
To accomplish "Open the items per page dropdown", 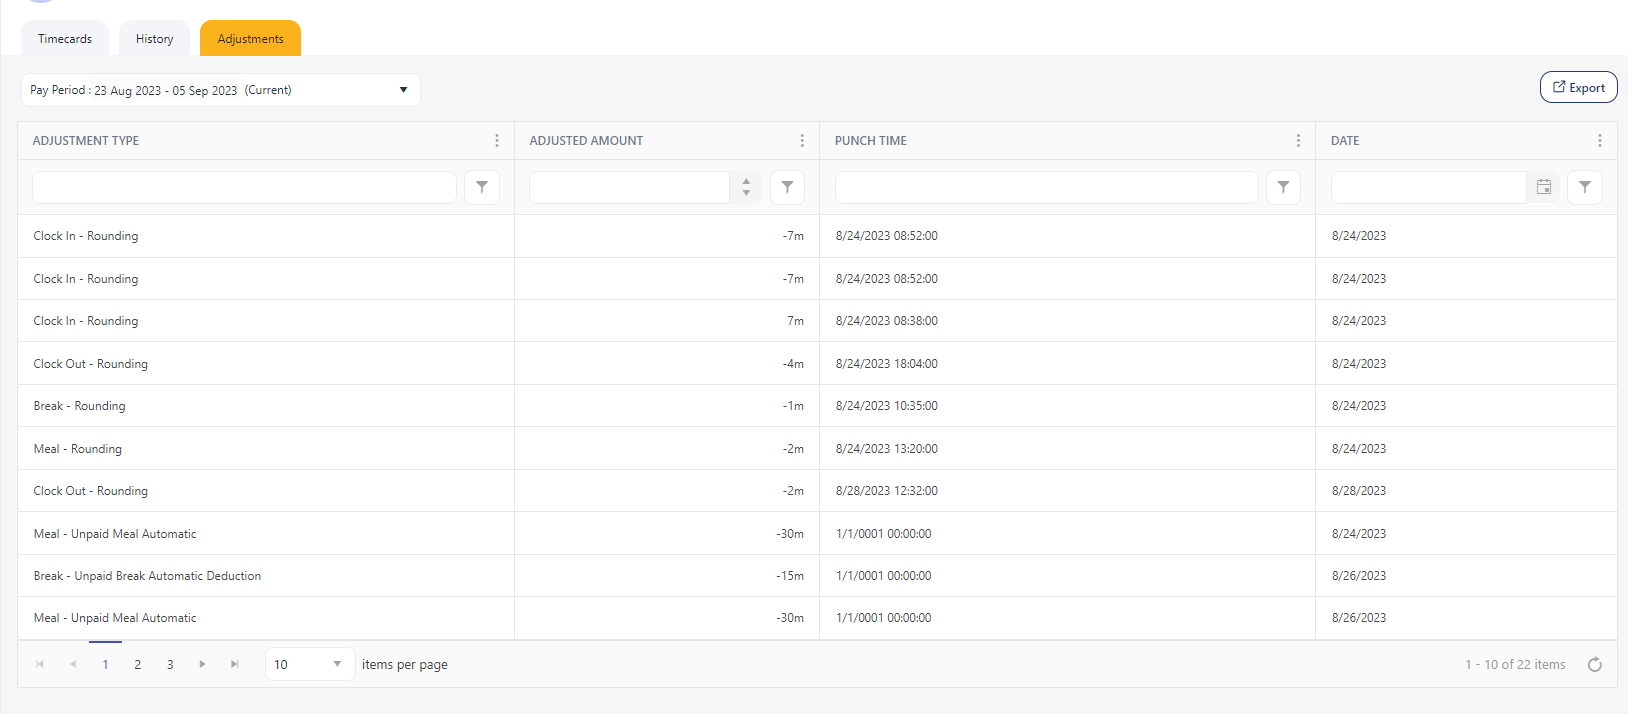I will (337, 665).
